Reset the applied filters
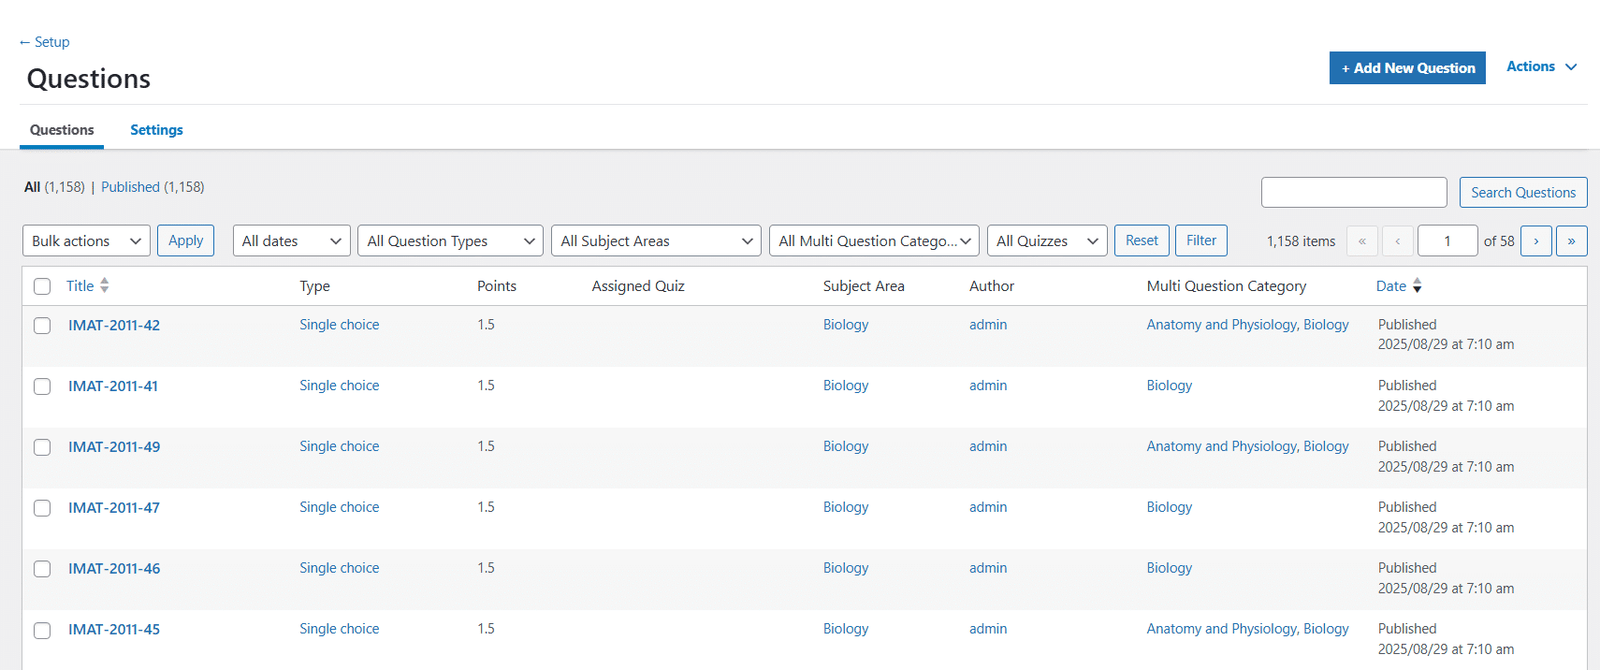Viewport: 1600px width, 670px height. pyautogui.click(x=1141, y=241)
